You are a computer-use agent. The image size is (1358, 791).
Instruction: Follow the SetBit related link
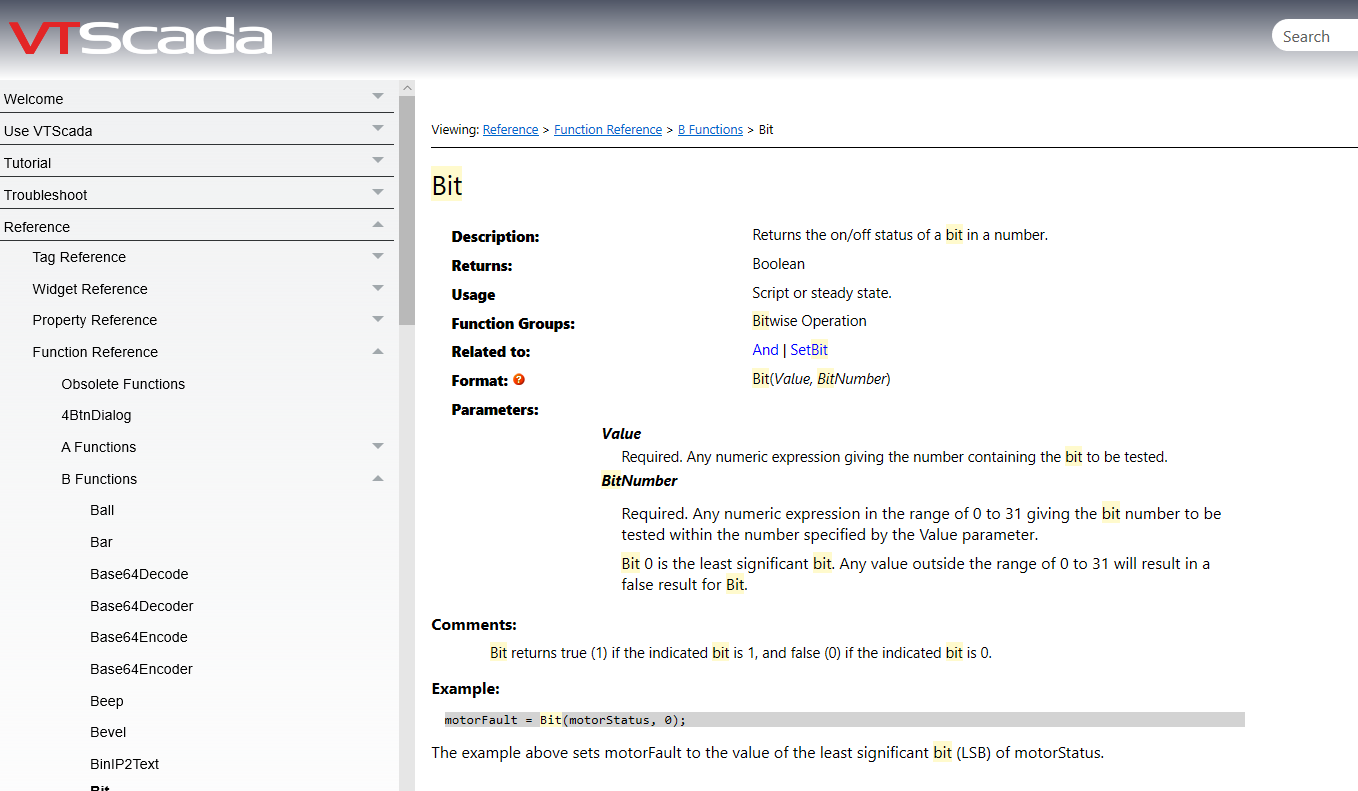[809, 350]
